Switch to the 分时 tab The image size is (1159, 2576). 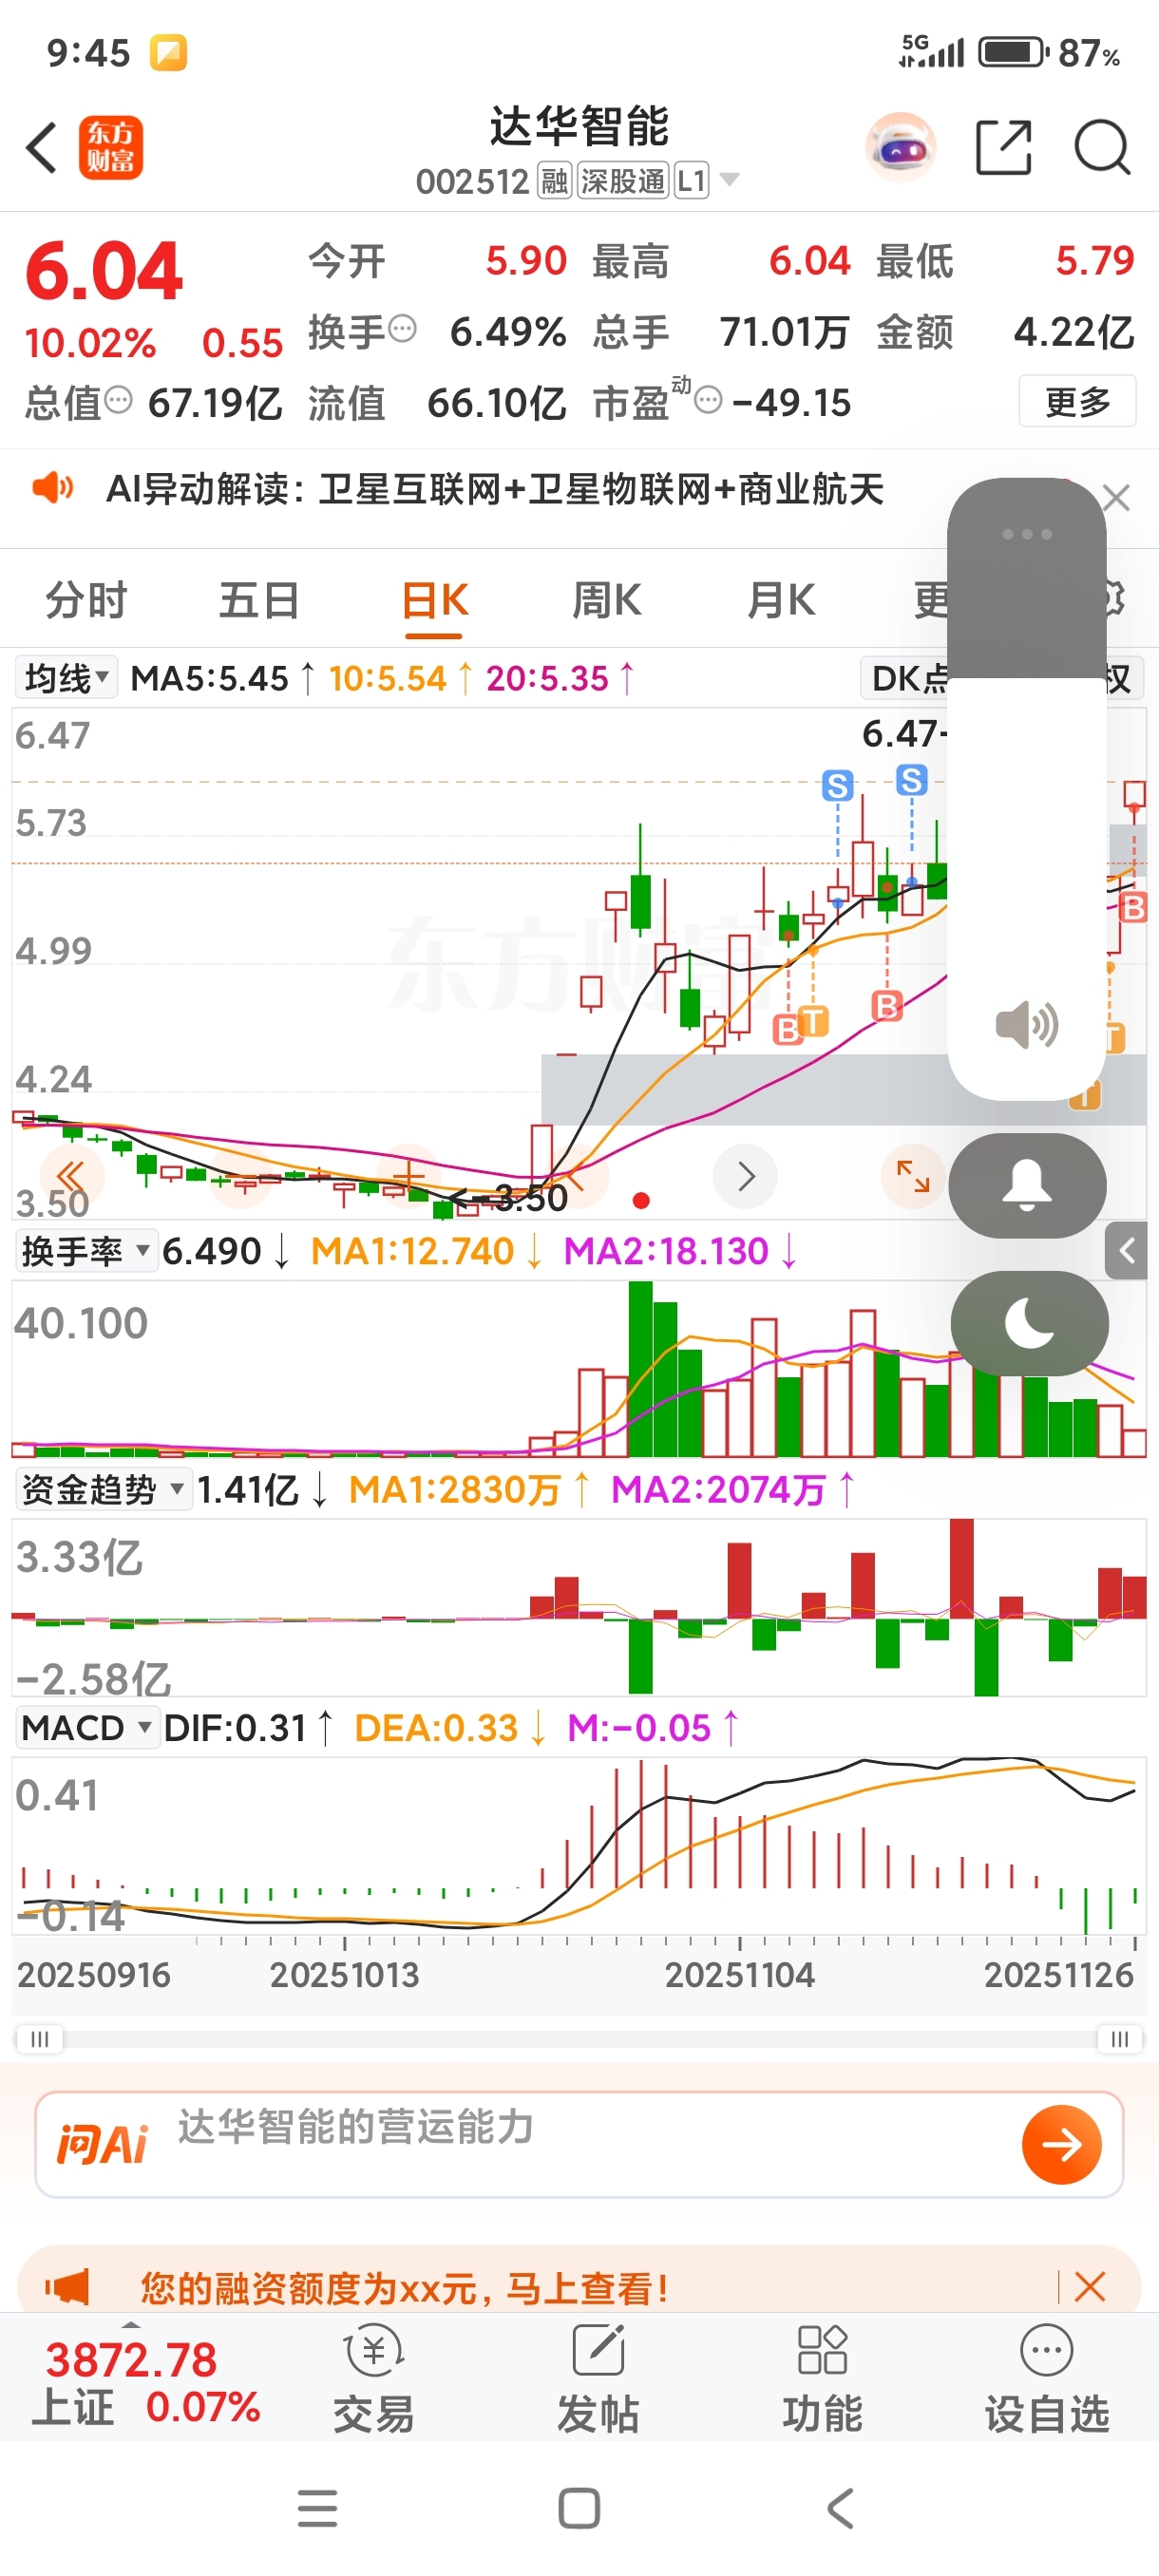click(86, 601)
